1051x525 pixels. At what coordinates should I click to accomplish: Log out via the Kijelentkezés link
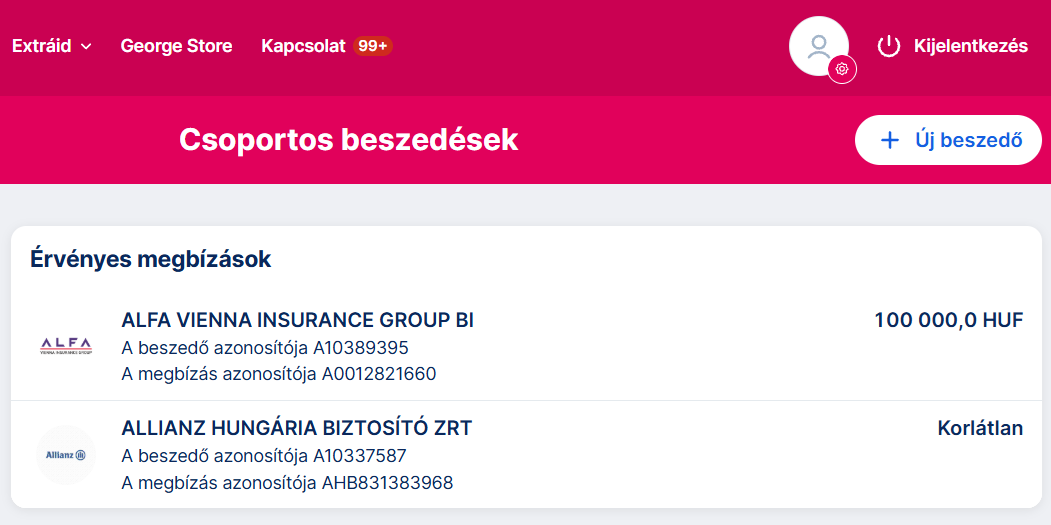(970, 46)
